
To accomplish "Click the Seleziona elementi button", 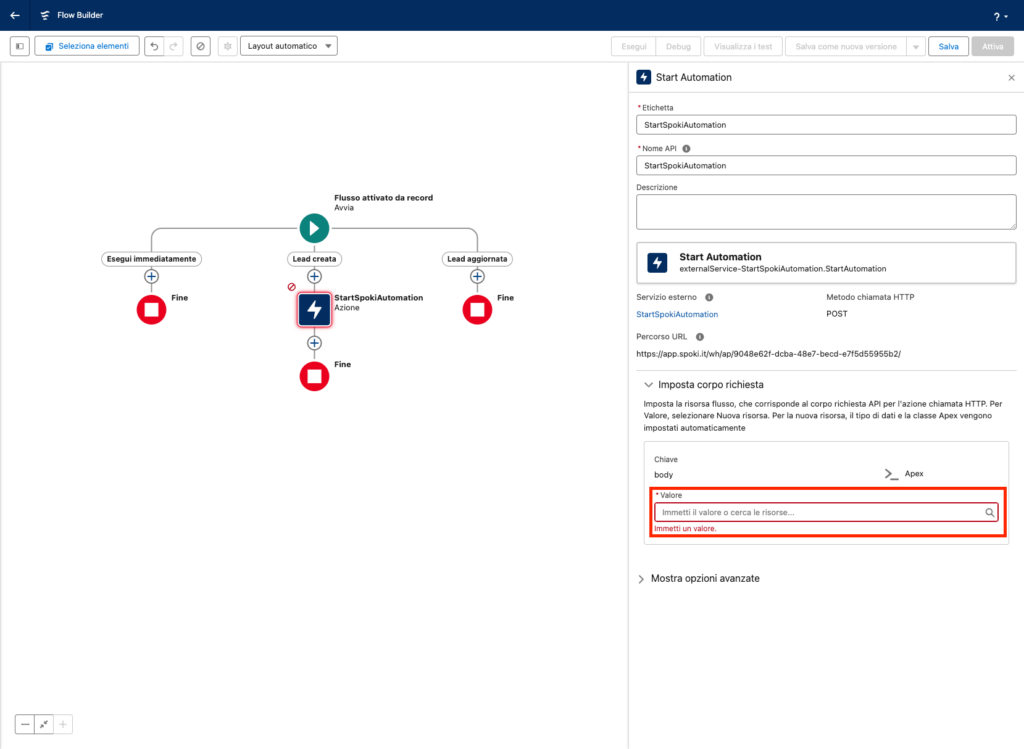I will [x=86, y=46].
